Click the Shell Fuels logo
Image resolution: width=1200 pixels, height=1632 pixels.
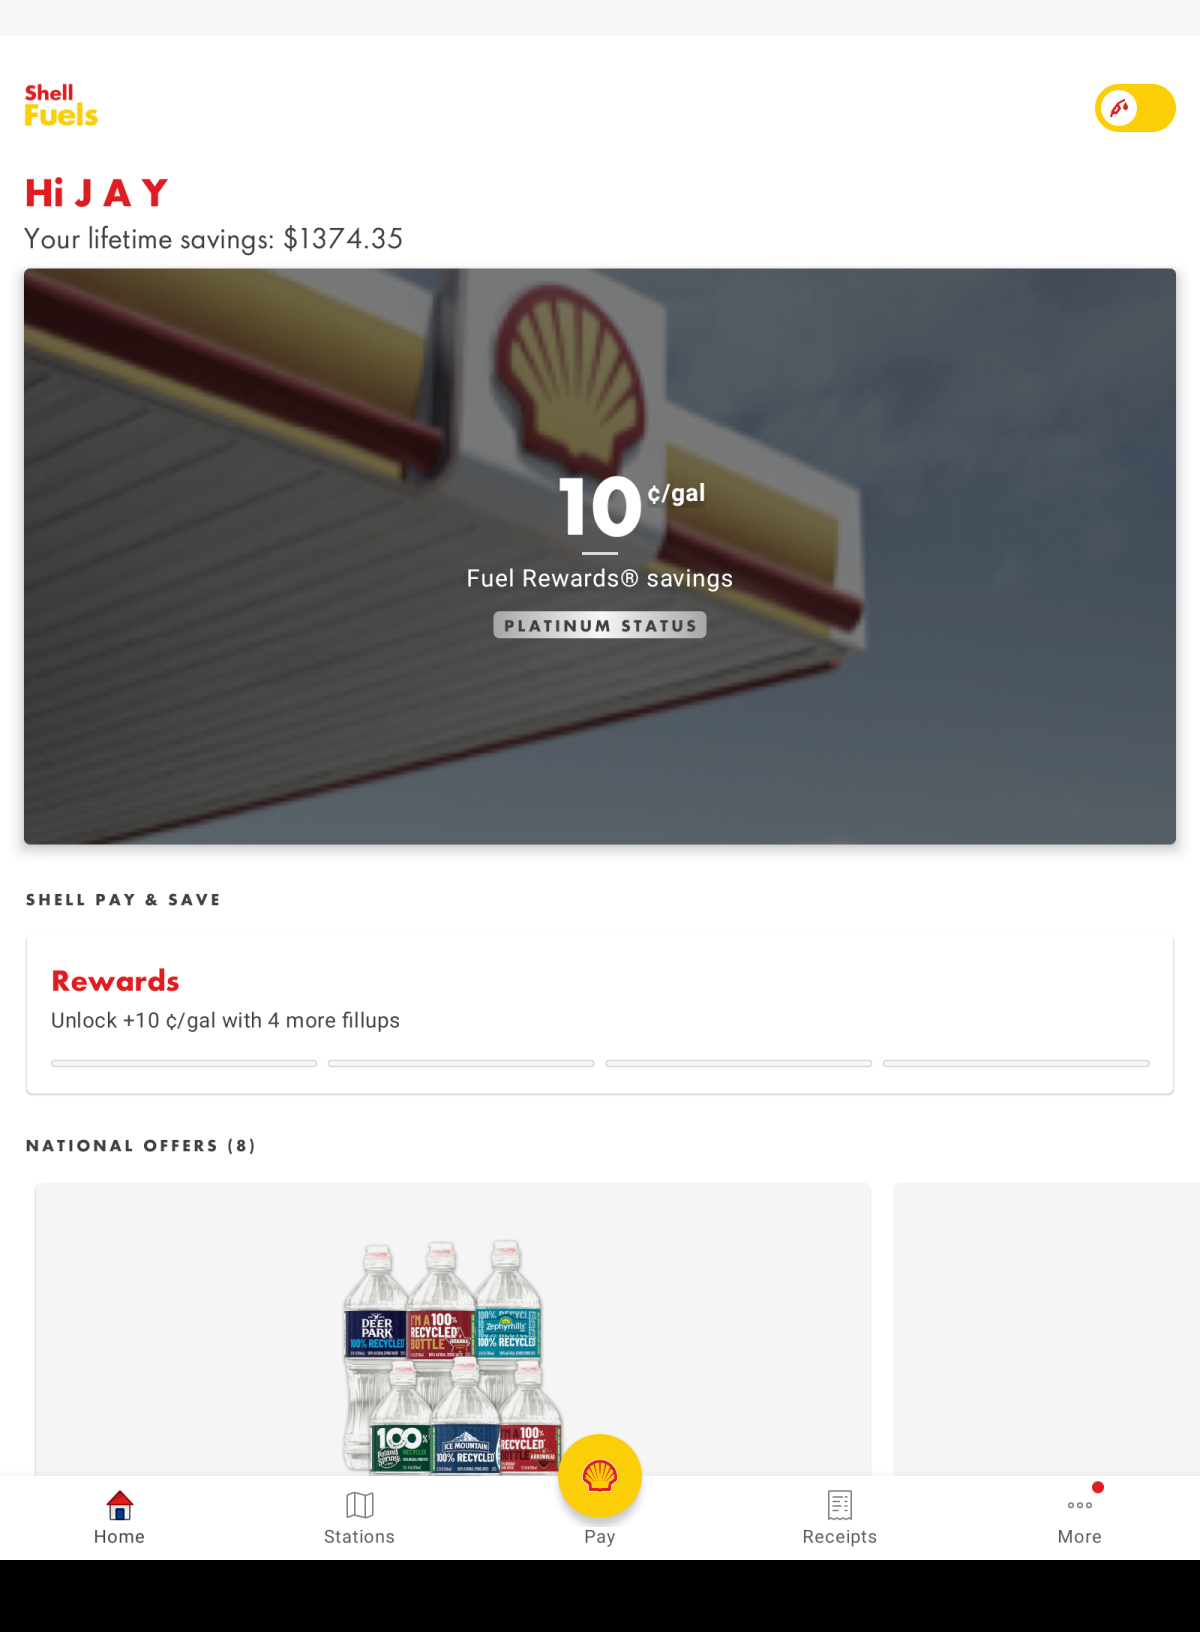pyautogui.click(x=61, y=106)
